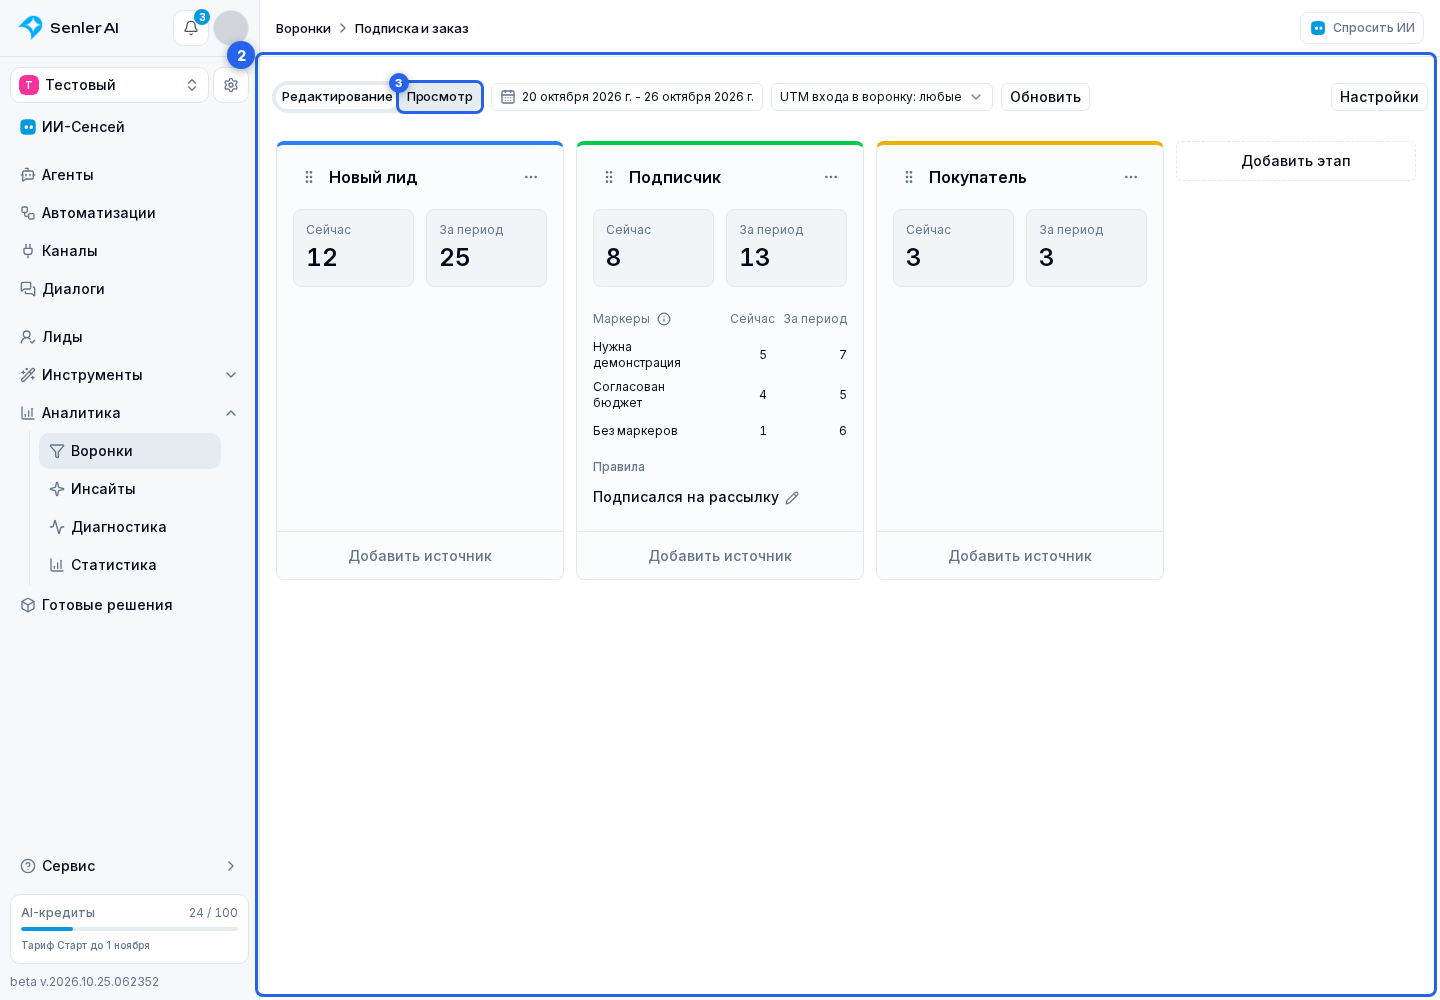Expand the Сервис menu
Screen dimensions: 1440x1000
(x=129, y=866)
